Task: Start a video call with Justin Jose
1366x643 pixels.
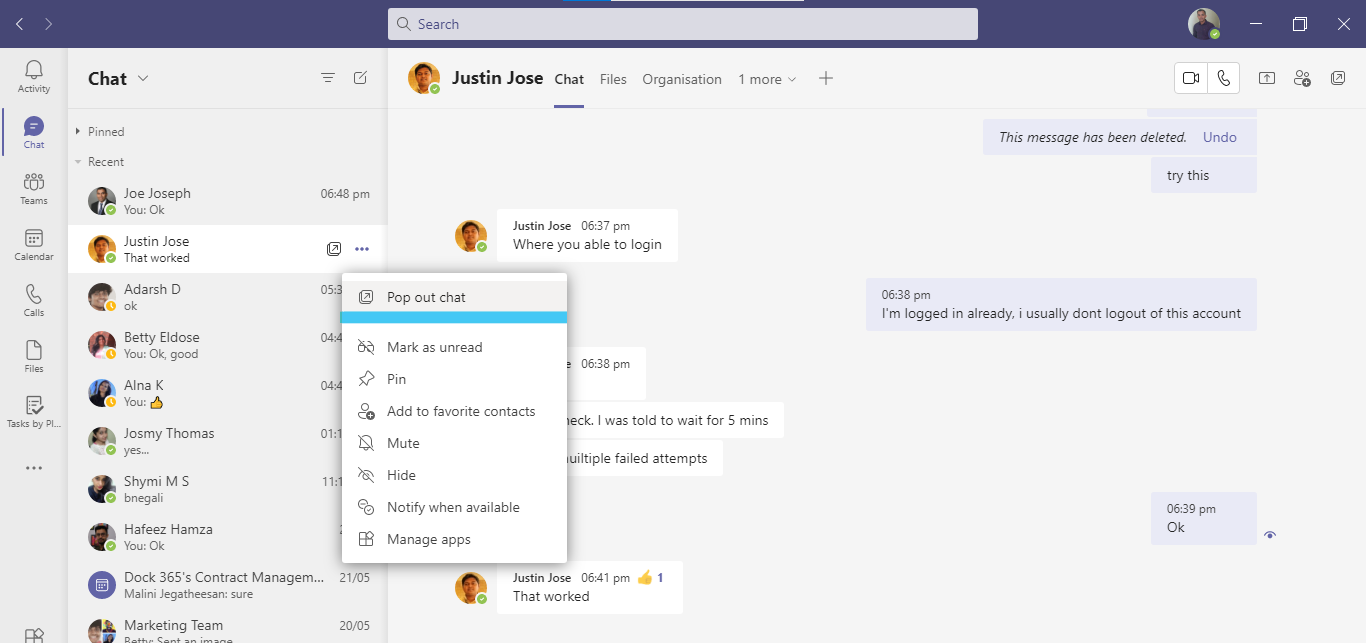Action: pos(1190,77)
